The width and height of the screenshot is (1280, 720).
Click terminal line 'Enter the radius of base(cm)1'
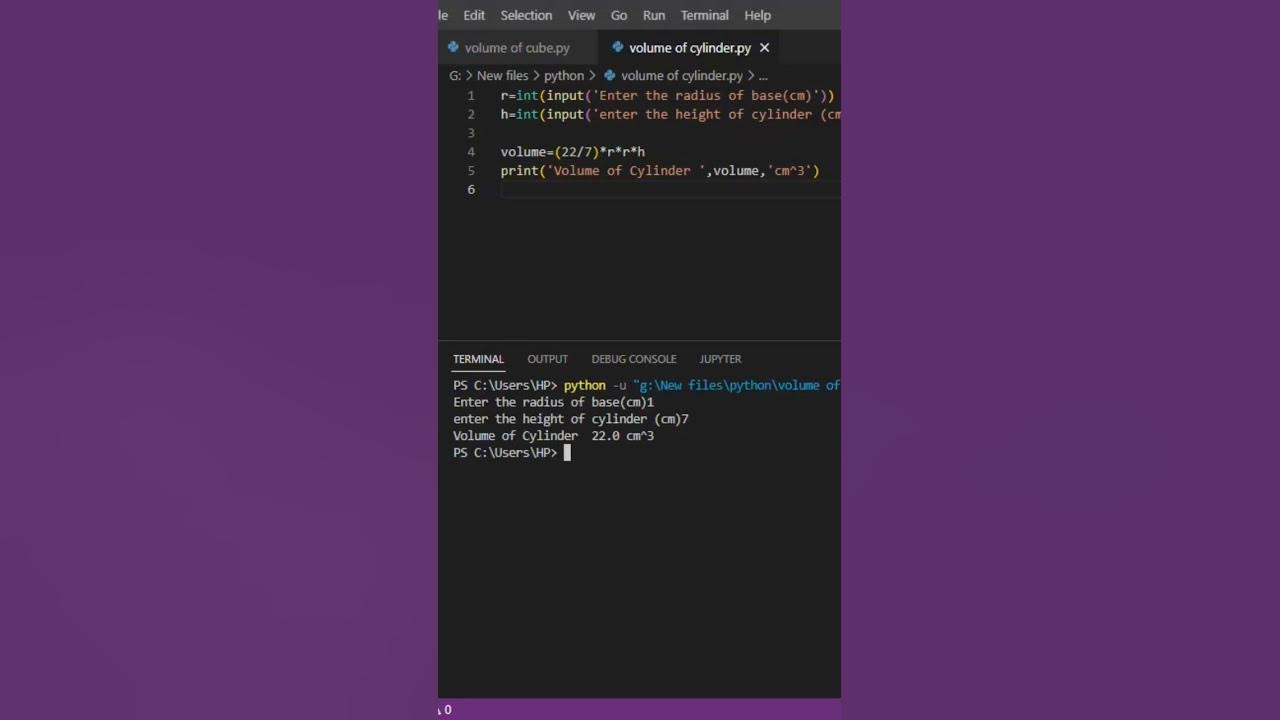tap(553, 402)
